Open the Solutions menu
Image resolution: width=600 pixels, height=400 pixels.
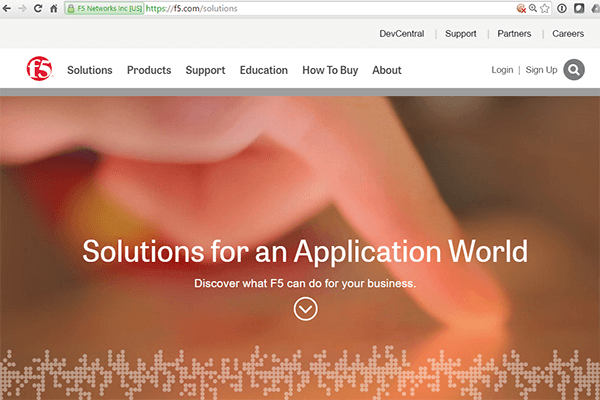coord(90,70)
